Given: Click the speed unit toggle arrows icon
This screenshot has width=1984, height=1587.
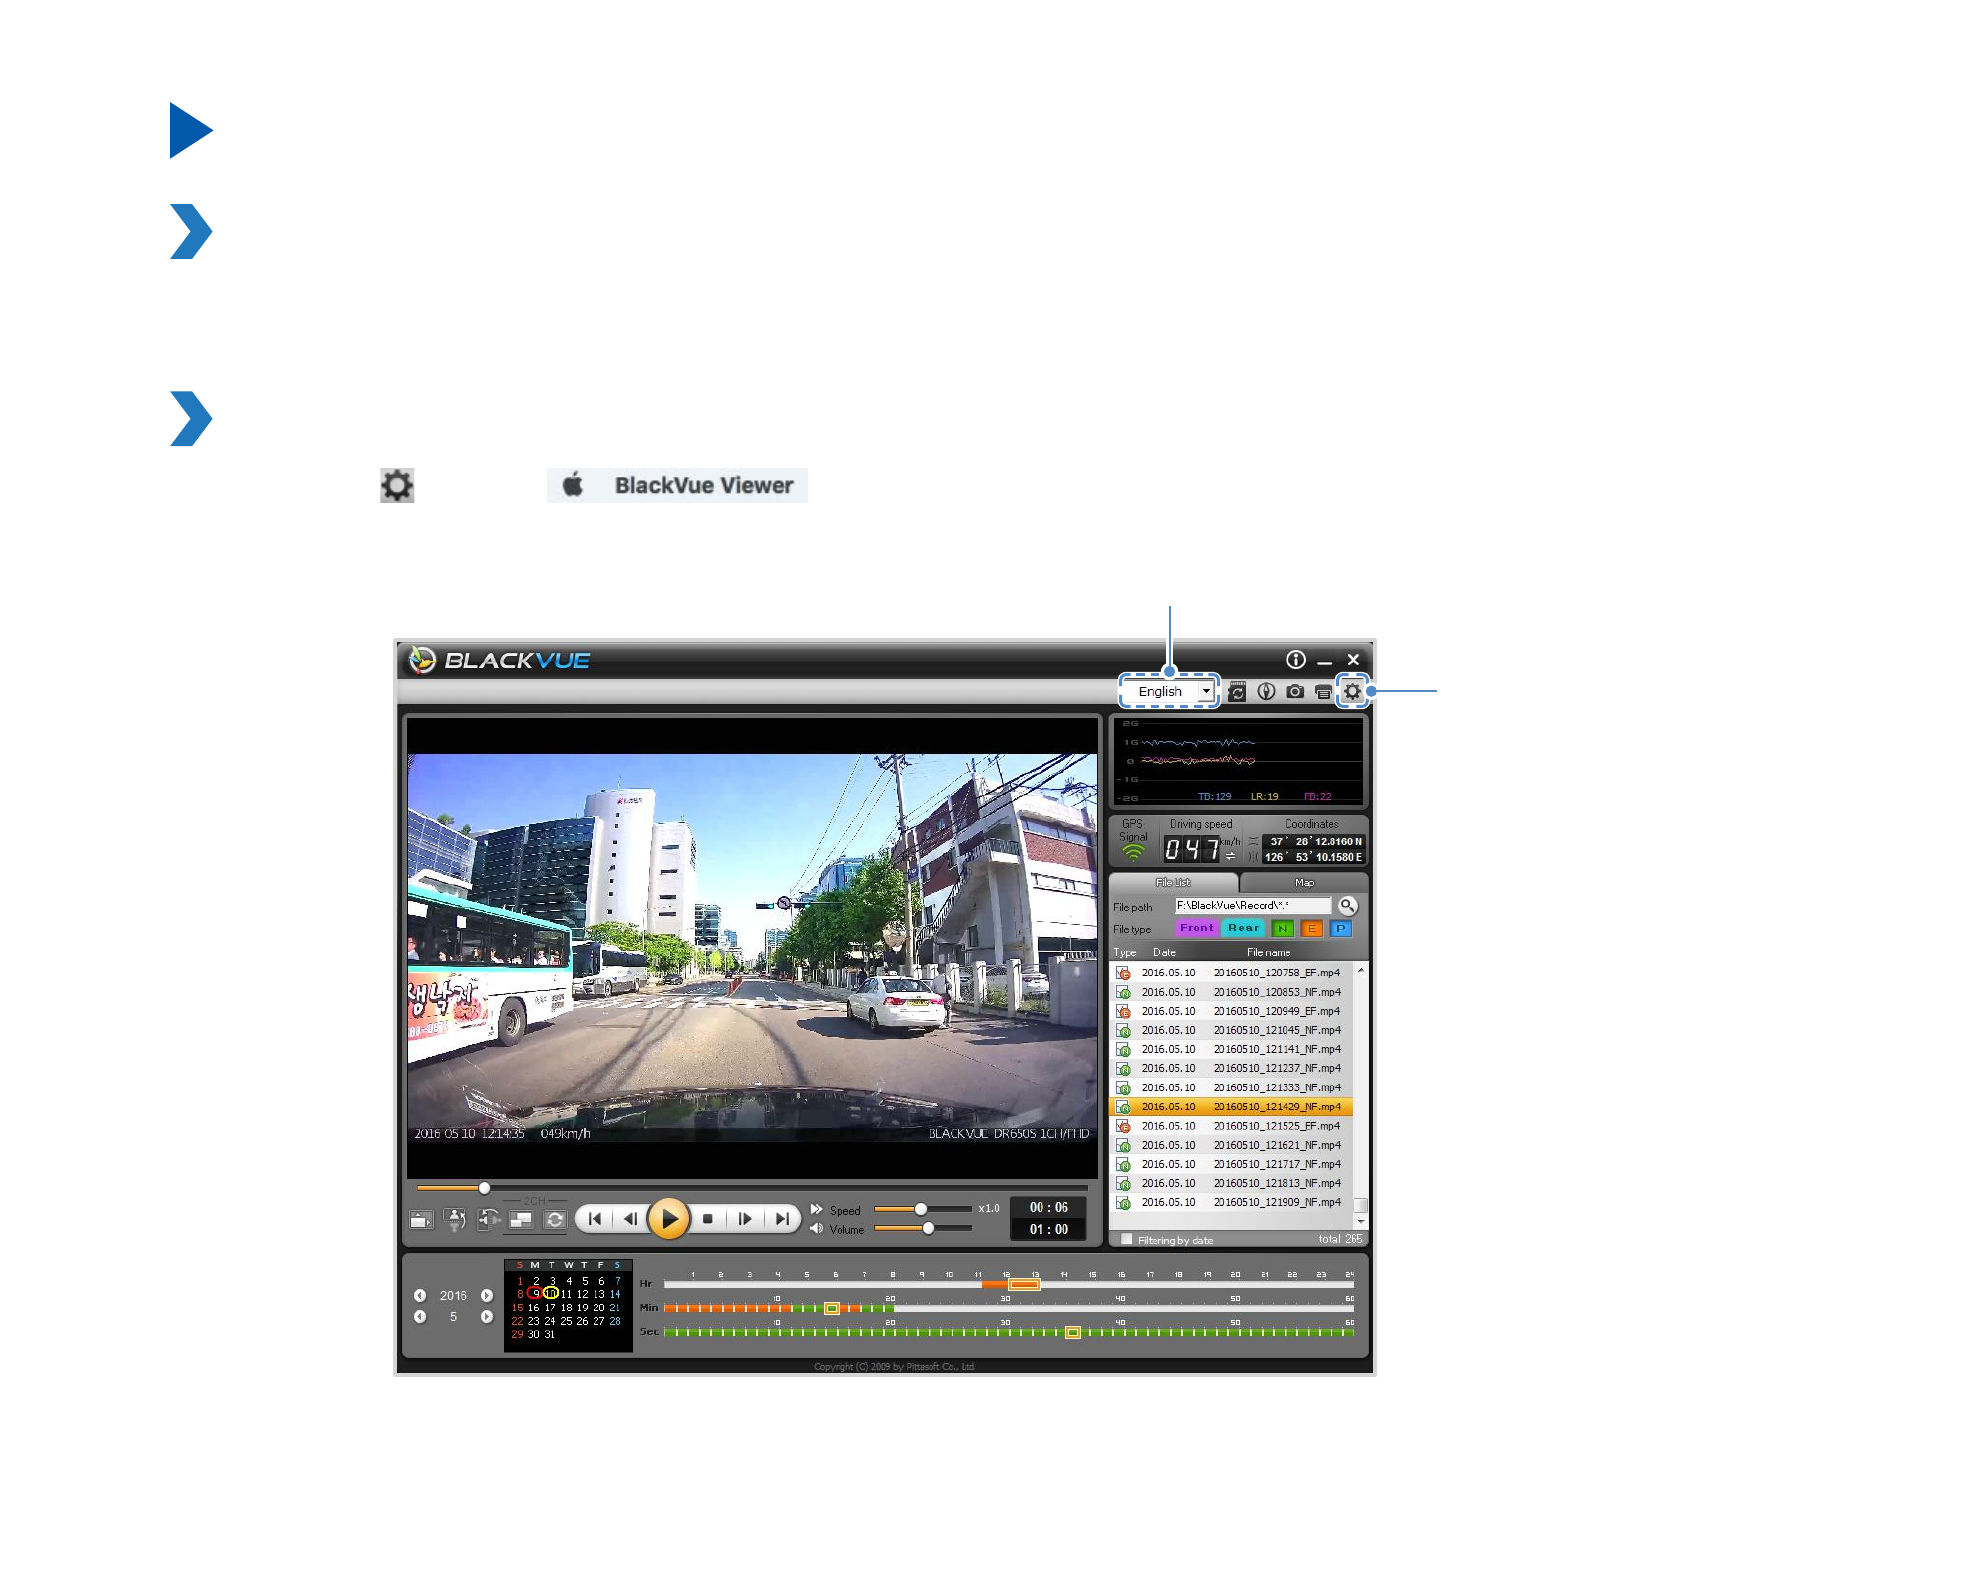Looking at the screenshot, I should point(1230,856).
